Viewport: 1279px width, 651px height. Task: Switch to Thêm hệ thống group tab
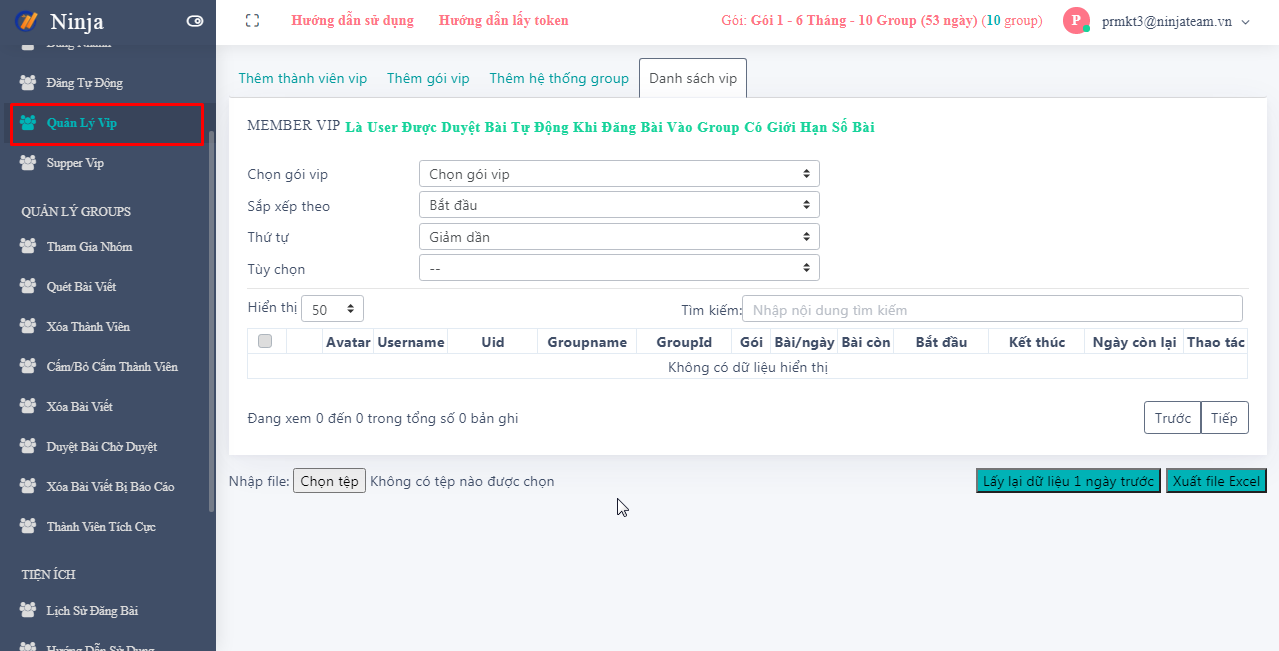point(559,79)
